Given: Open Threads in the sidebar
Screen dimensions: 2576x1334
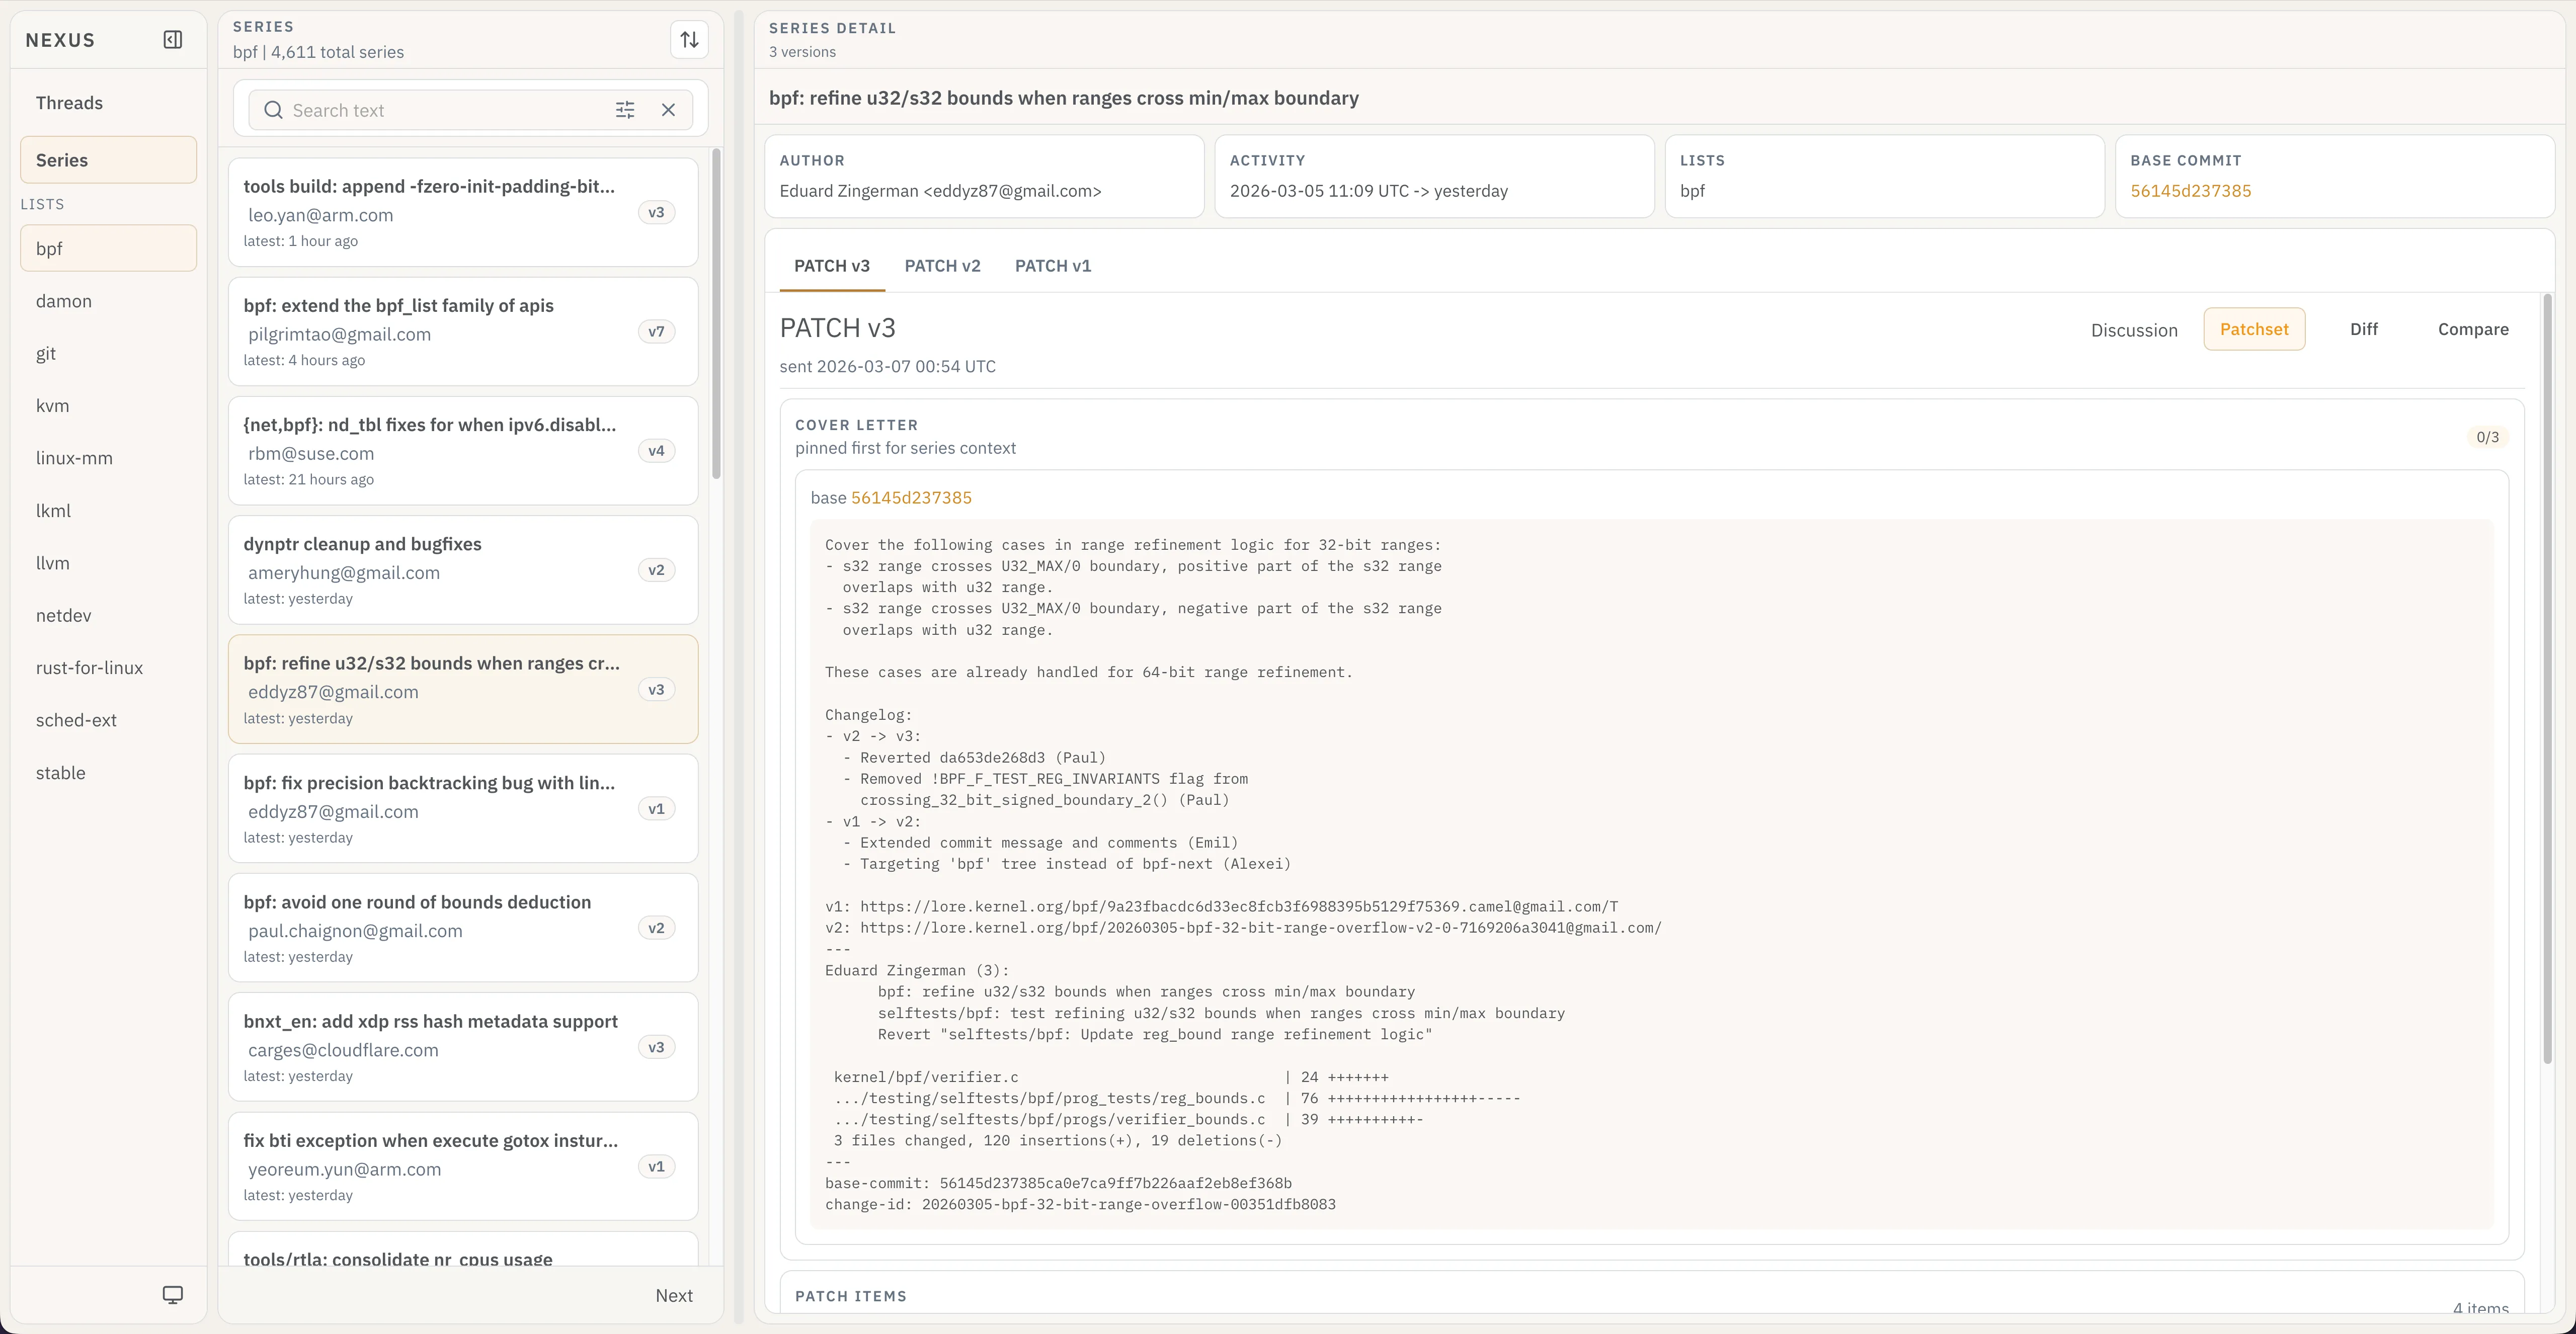Looking at the screenshot, I should (x=69, y=103).
